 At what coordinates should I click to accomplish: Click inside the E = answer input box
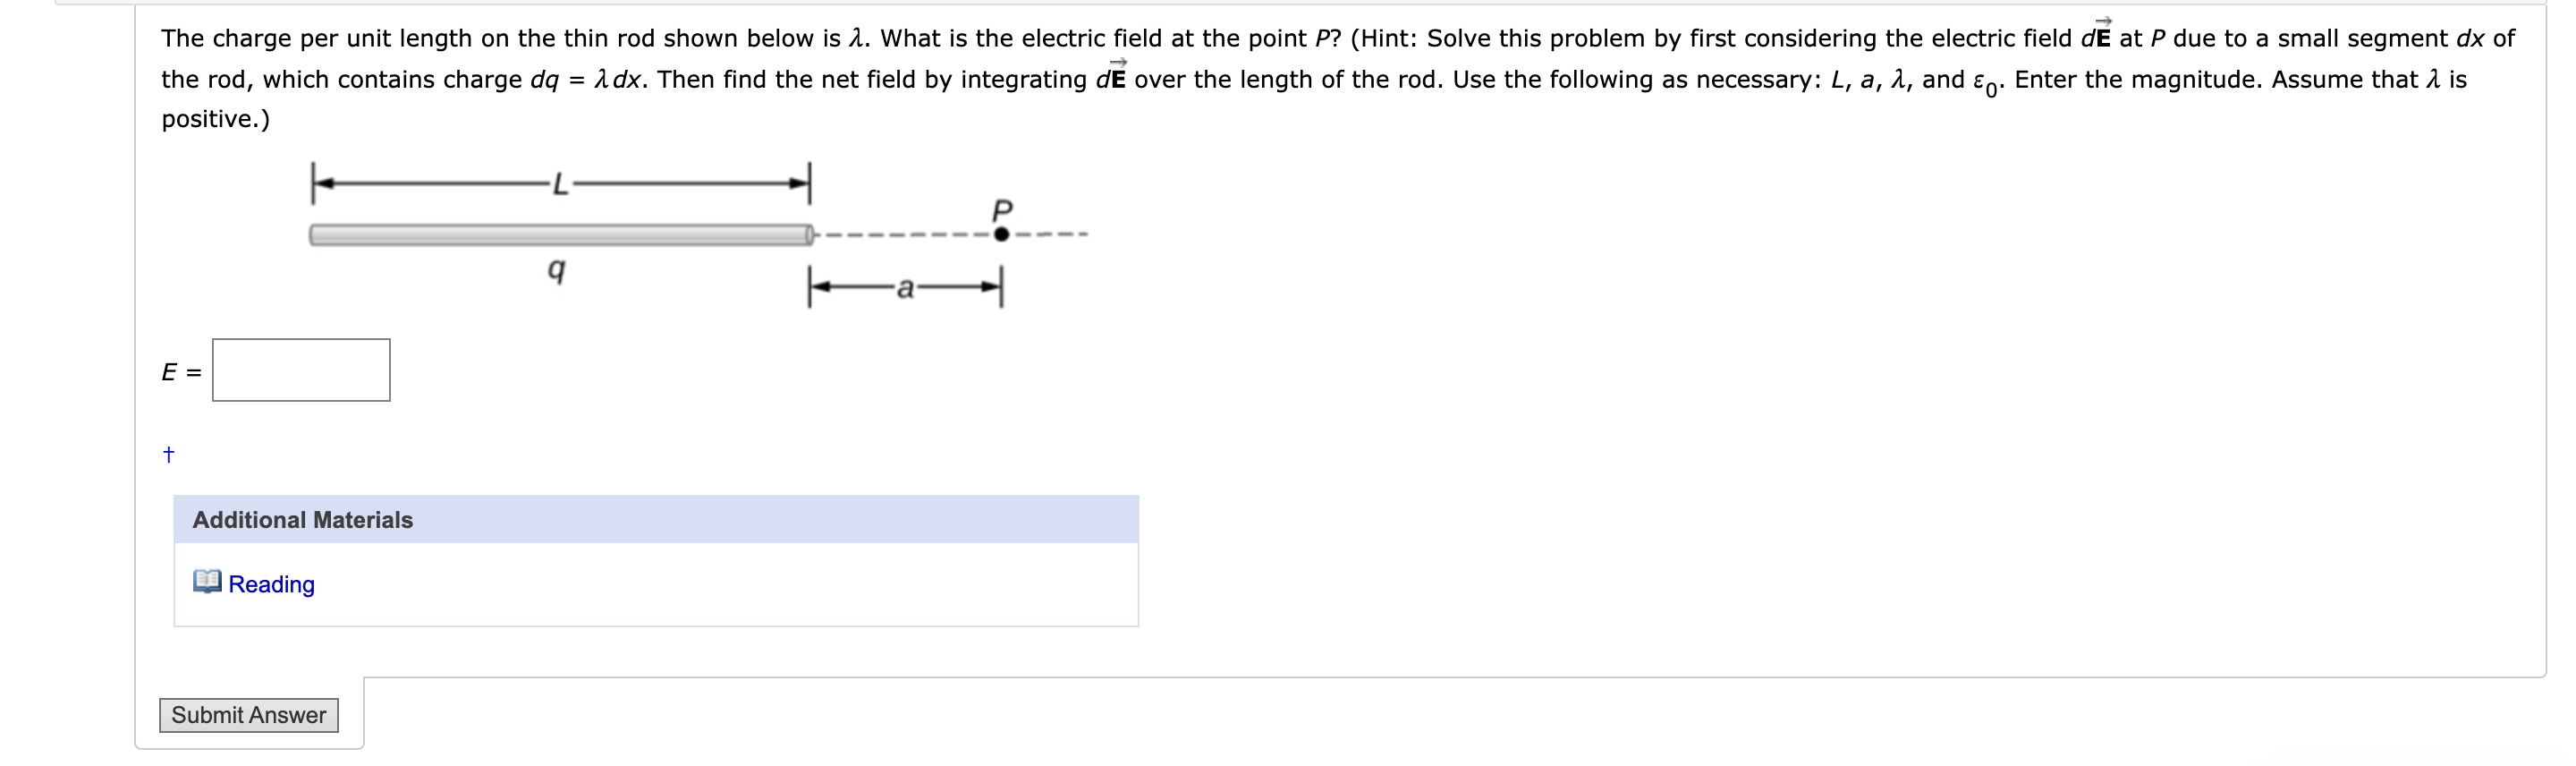298,370
